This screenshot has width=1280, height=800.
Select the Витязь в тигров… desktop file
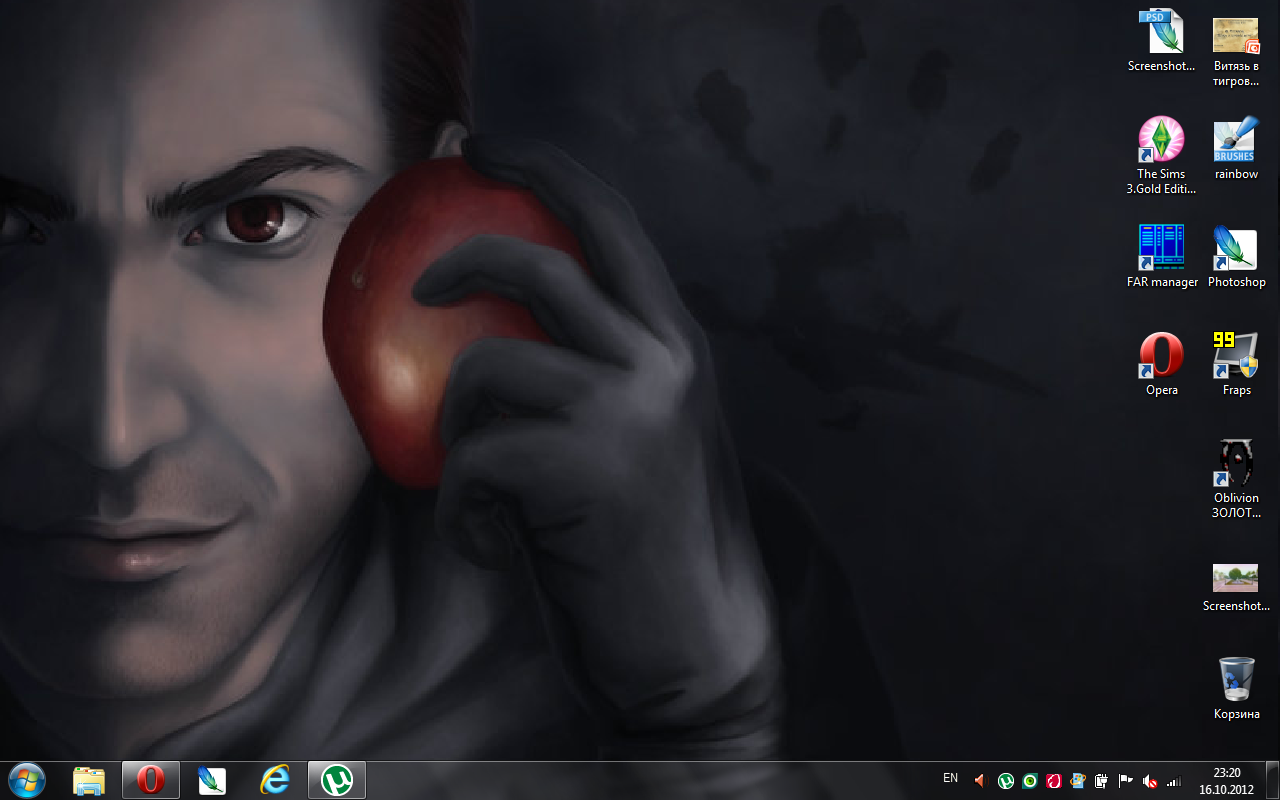(x=1236, y=35)
